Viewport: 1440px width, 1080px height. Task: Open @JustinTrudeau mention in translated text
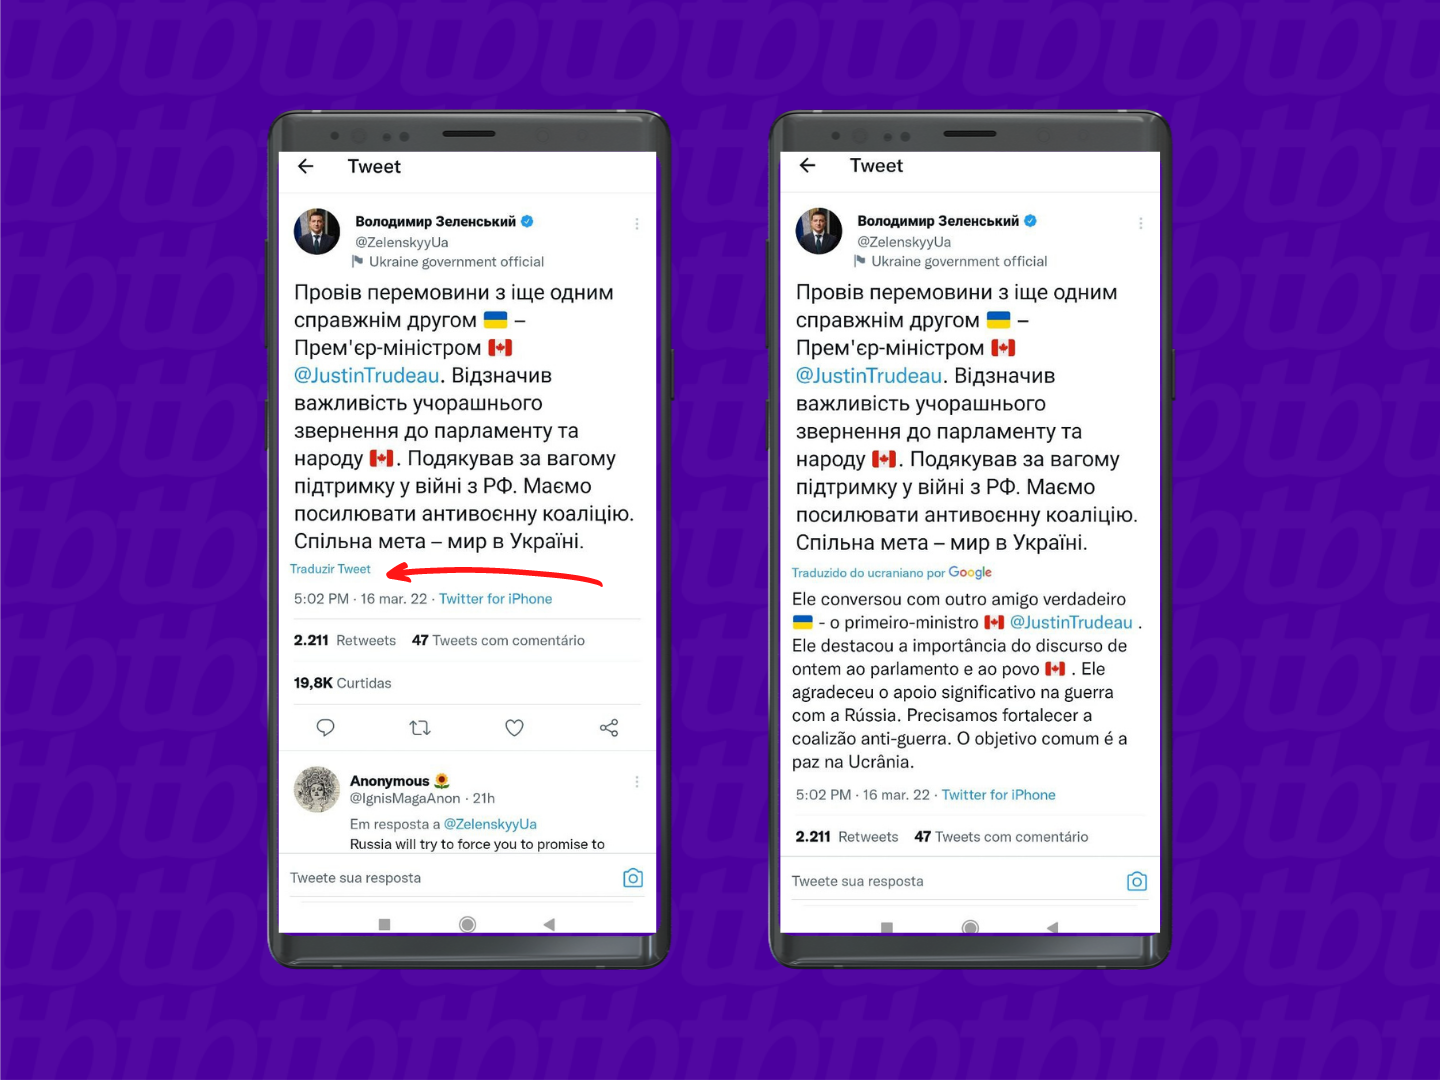tap(1071, 622)
